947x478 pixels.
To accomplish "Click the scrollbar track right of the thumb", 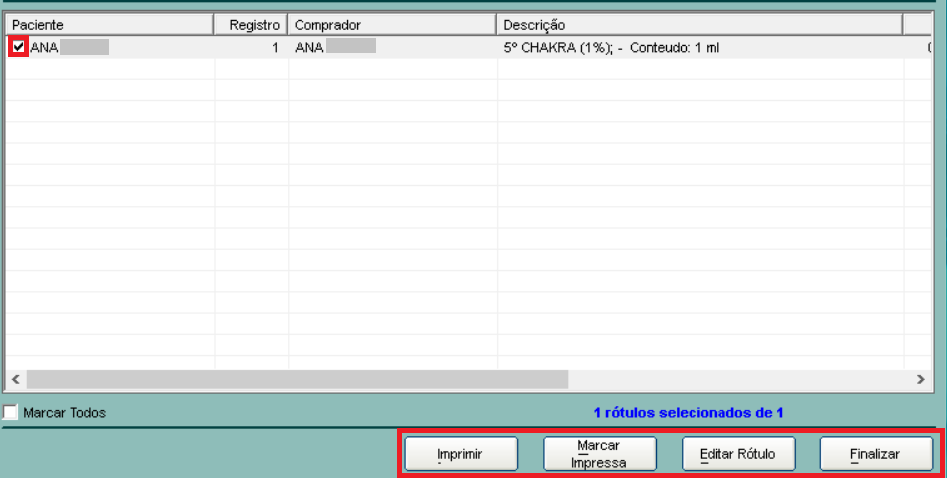I will tap(740, 380).
